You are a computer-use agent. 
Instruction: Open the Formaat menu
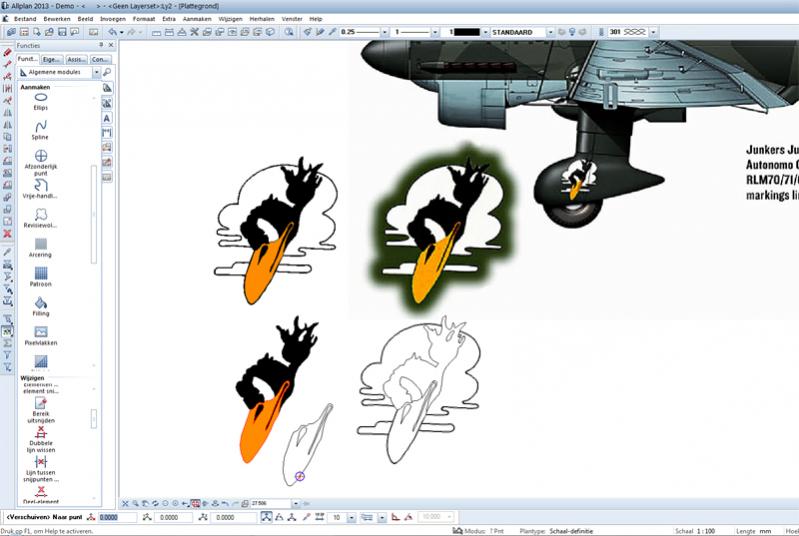click(x=144, y=19)
